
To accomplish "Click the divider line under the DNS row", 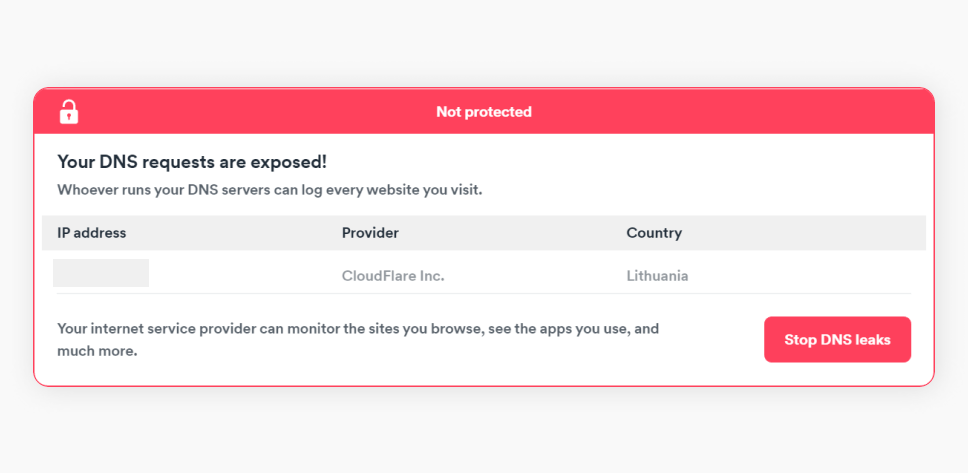I will point(483,293).
